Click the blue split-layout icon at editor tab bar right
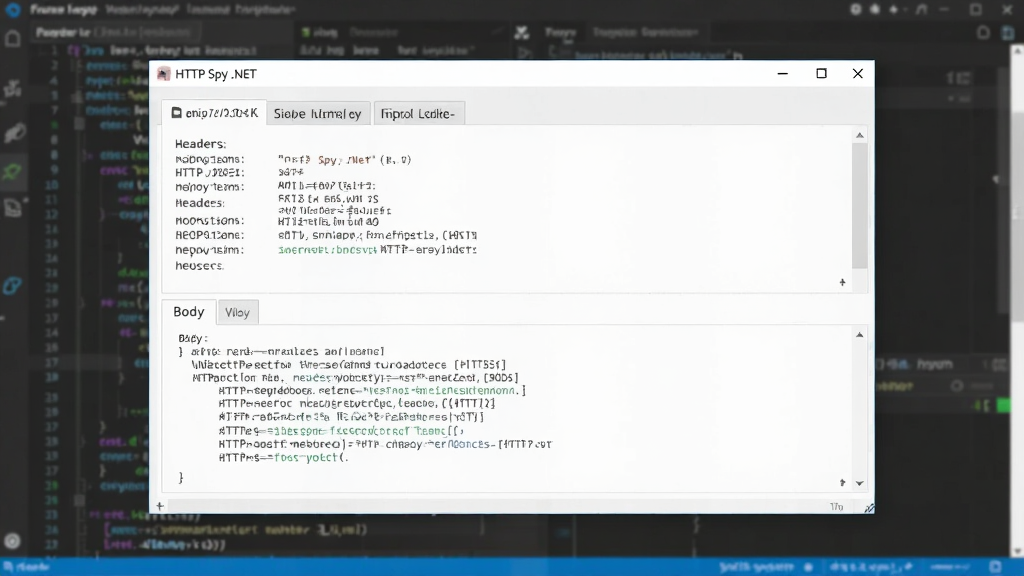The width and height of the screenshot is (1024, 576). 1008,33
